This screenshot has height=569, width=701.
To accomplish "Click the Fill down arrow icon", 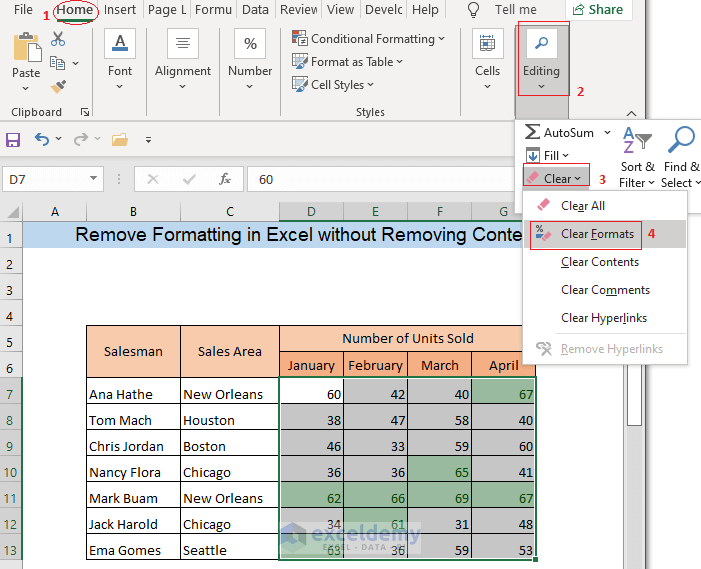I will [x=532, y=155].
